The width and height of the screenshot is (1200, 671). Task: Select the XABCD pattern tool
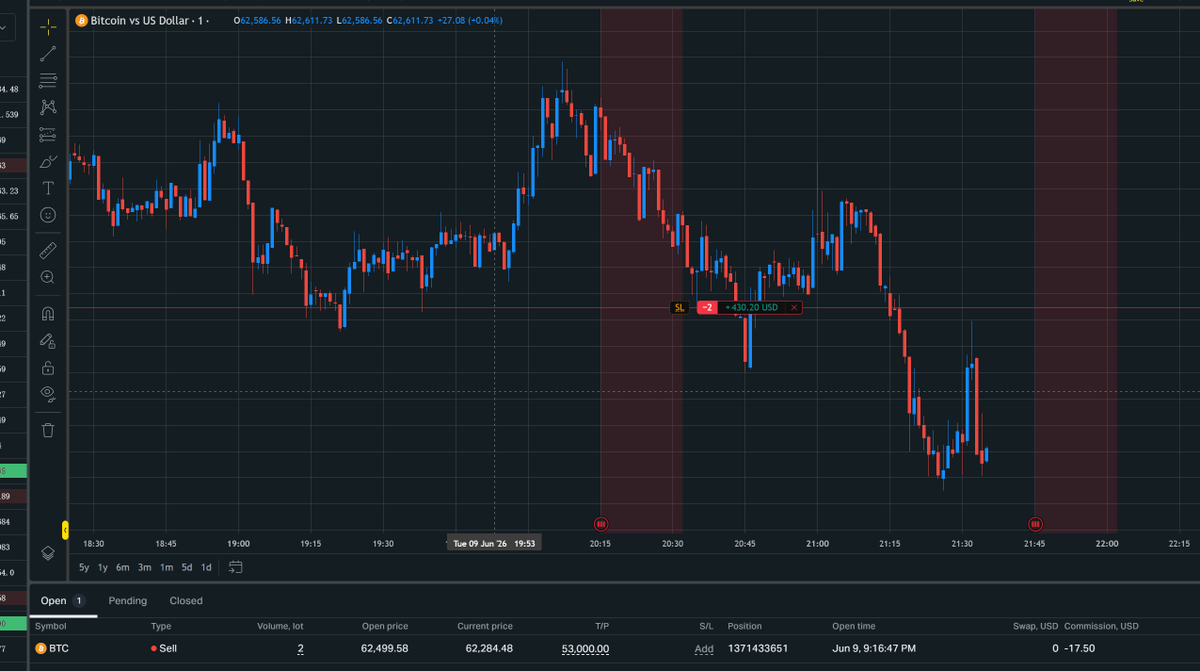click(x=48, y=107)
